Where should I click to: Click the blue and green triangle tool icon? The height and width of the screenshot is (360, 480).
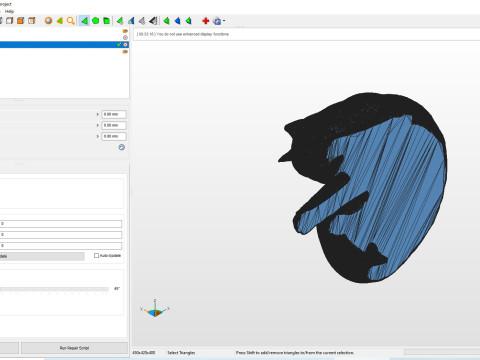131,21
